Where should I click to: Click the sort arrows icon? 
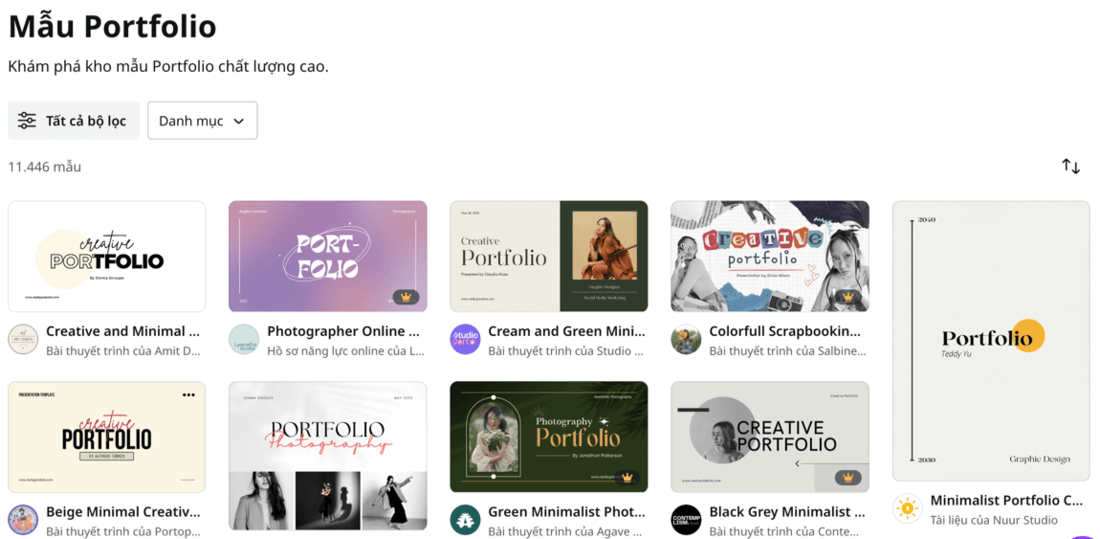coord(1071,166)
